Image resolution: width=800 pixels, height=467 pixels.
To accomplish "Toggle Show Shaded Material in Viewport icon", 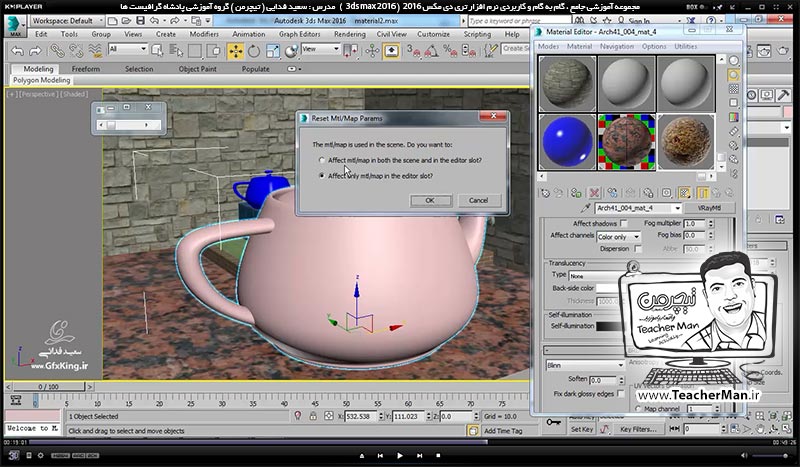I will pos(685,193).
